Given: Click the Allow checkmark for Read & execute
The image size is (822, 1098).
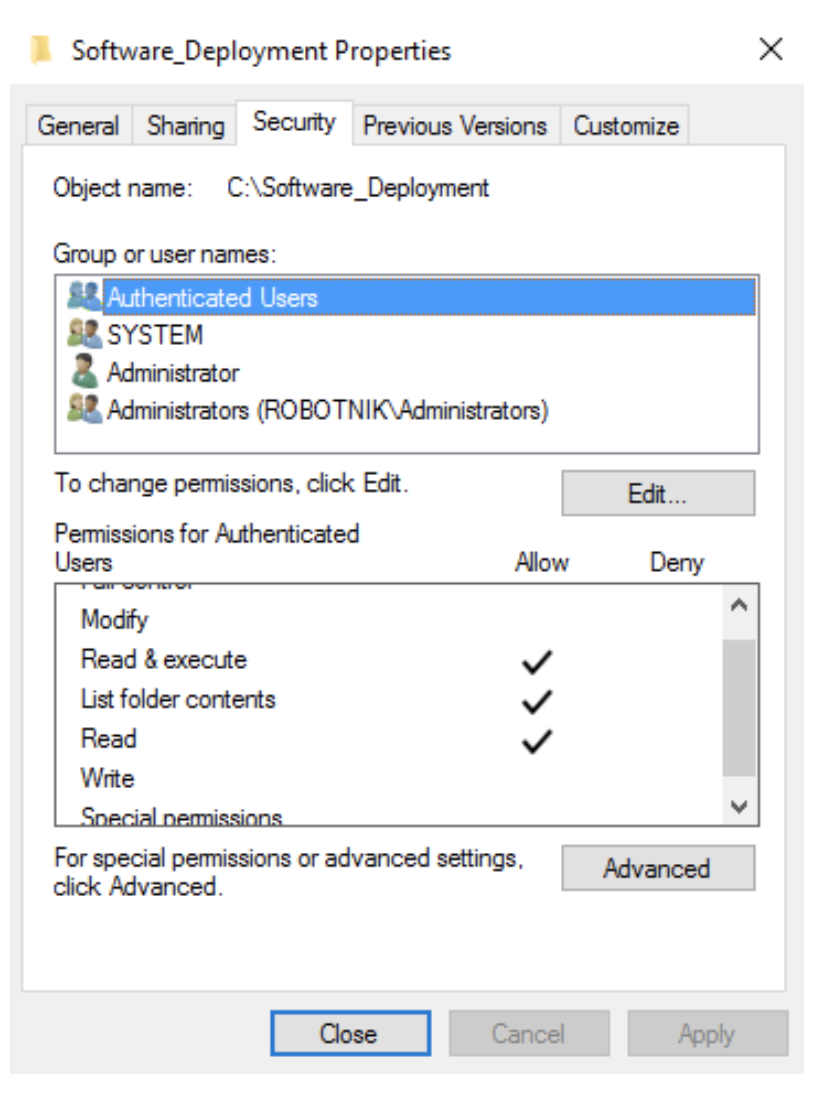Looking at the screenshot, I should coord(537,661).
